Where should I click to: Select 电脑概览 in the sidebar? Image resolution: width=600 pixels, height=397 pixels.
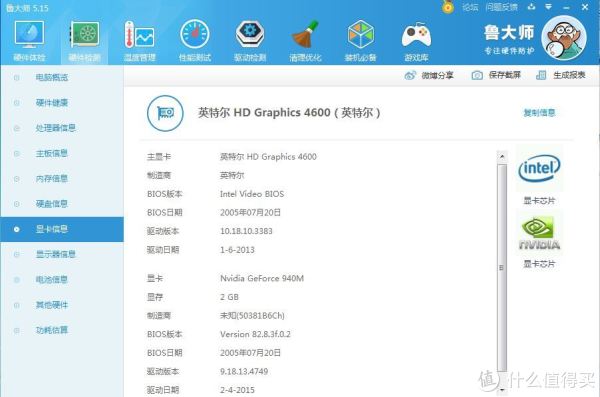(x=52, y=77)
